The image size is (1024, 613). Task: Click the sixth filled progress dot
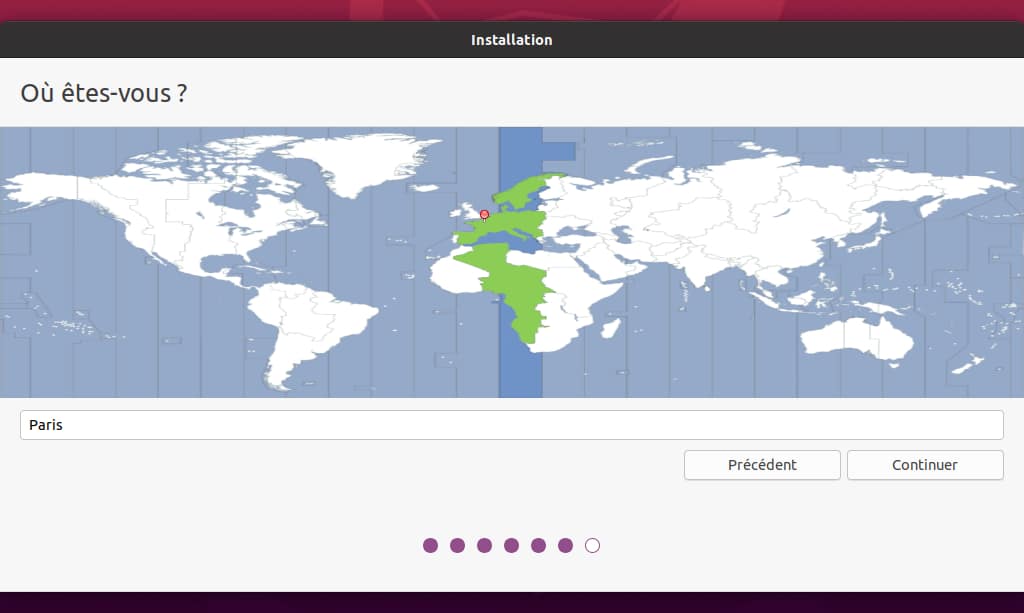point(565,545)
